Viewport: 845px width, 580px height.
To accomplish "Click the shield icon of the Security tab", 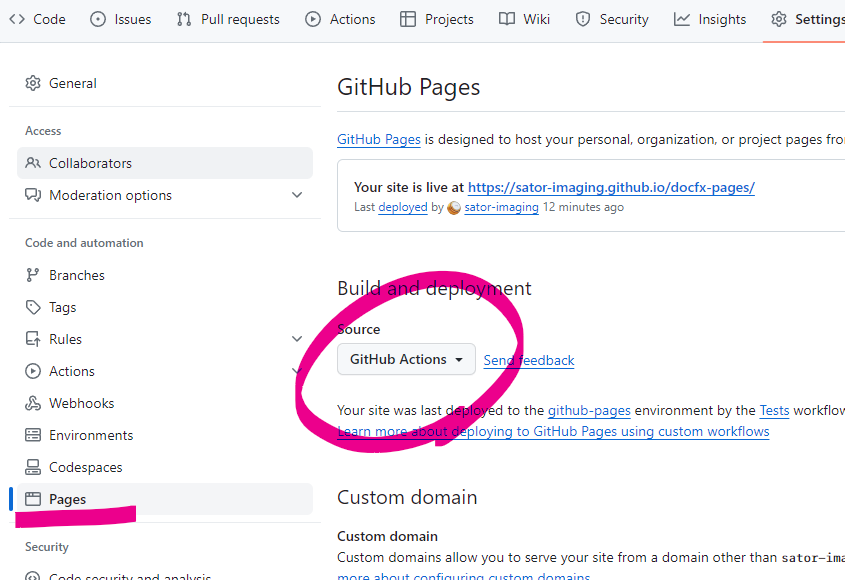I will point(583,19).
